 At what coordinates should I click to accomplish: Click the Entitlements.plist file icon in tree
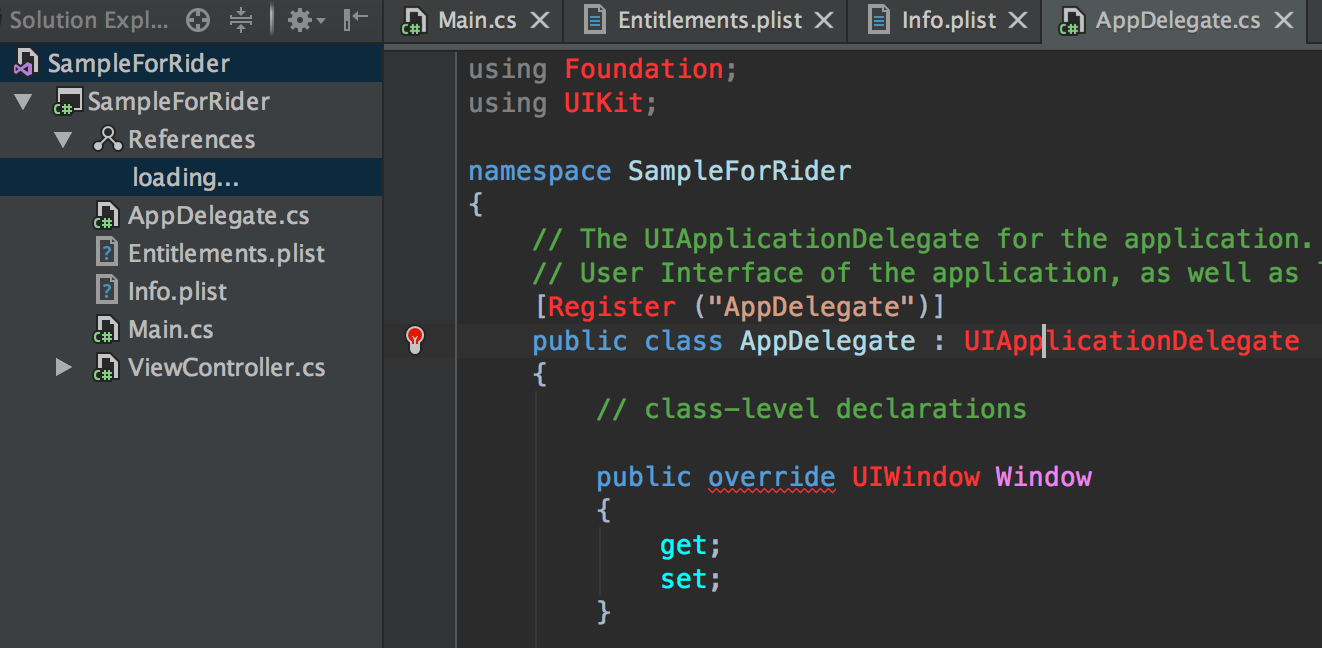click(107, 253)
